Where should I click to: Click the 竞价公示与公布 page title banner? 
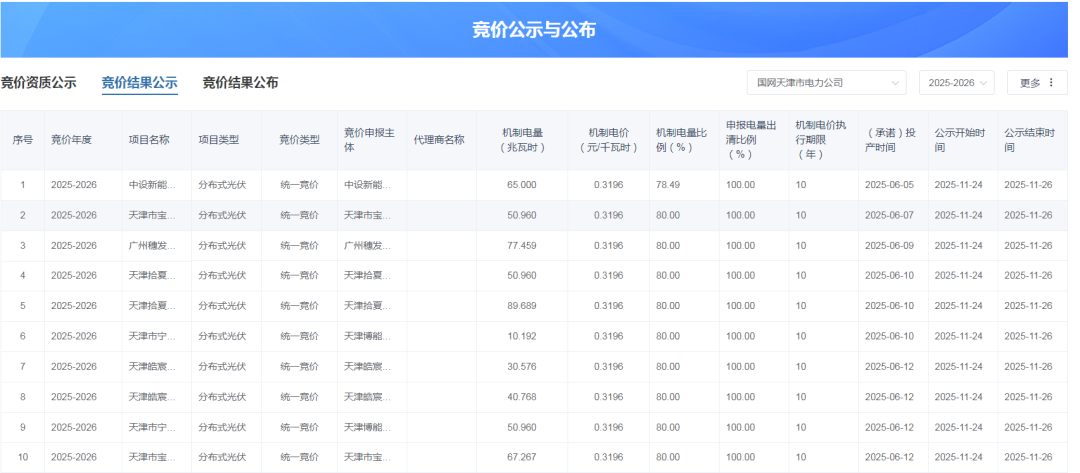click(534, 30)
